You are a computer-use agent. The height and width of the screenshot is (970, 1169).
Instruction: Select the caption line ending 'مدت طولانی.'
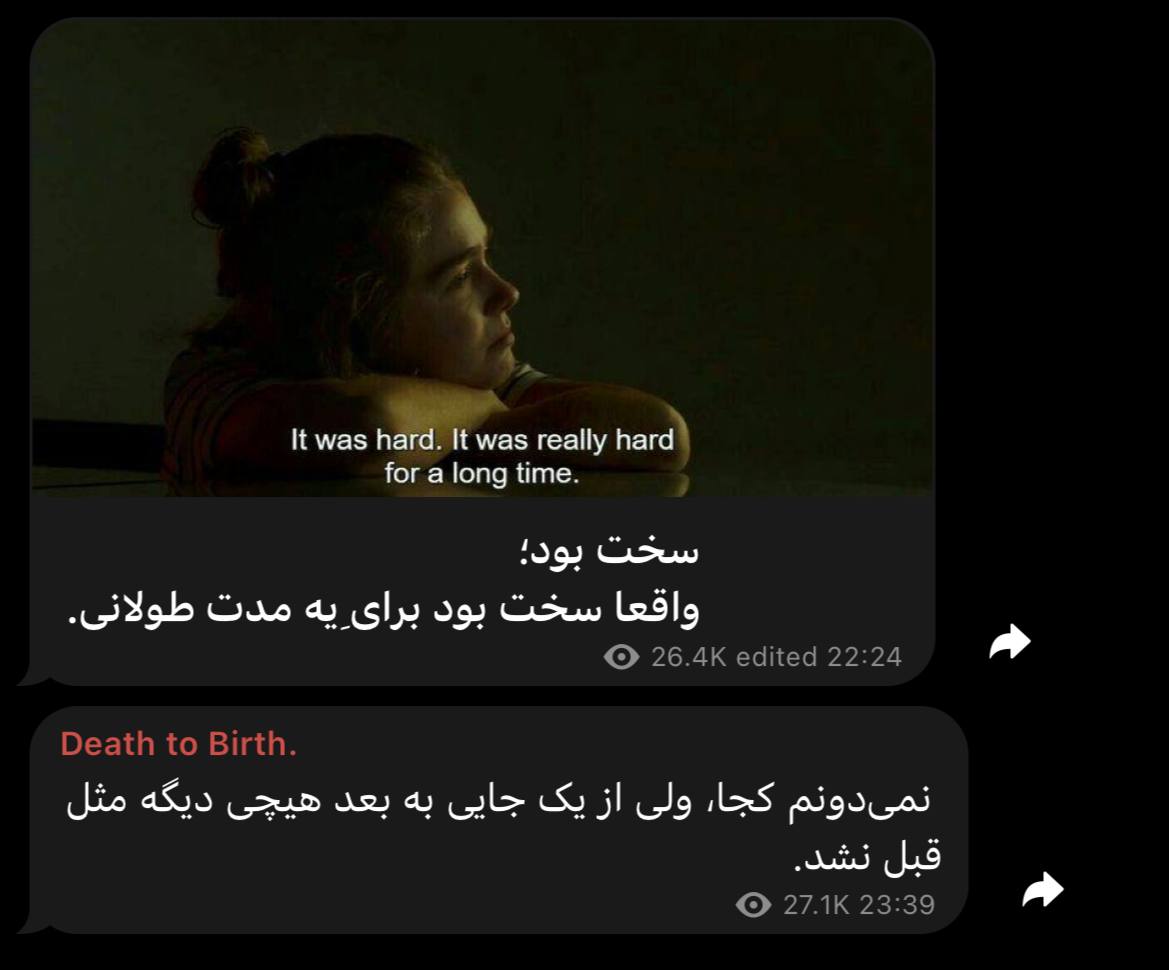383,608
